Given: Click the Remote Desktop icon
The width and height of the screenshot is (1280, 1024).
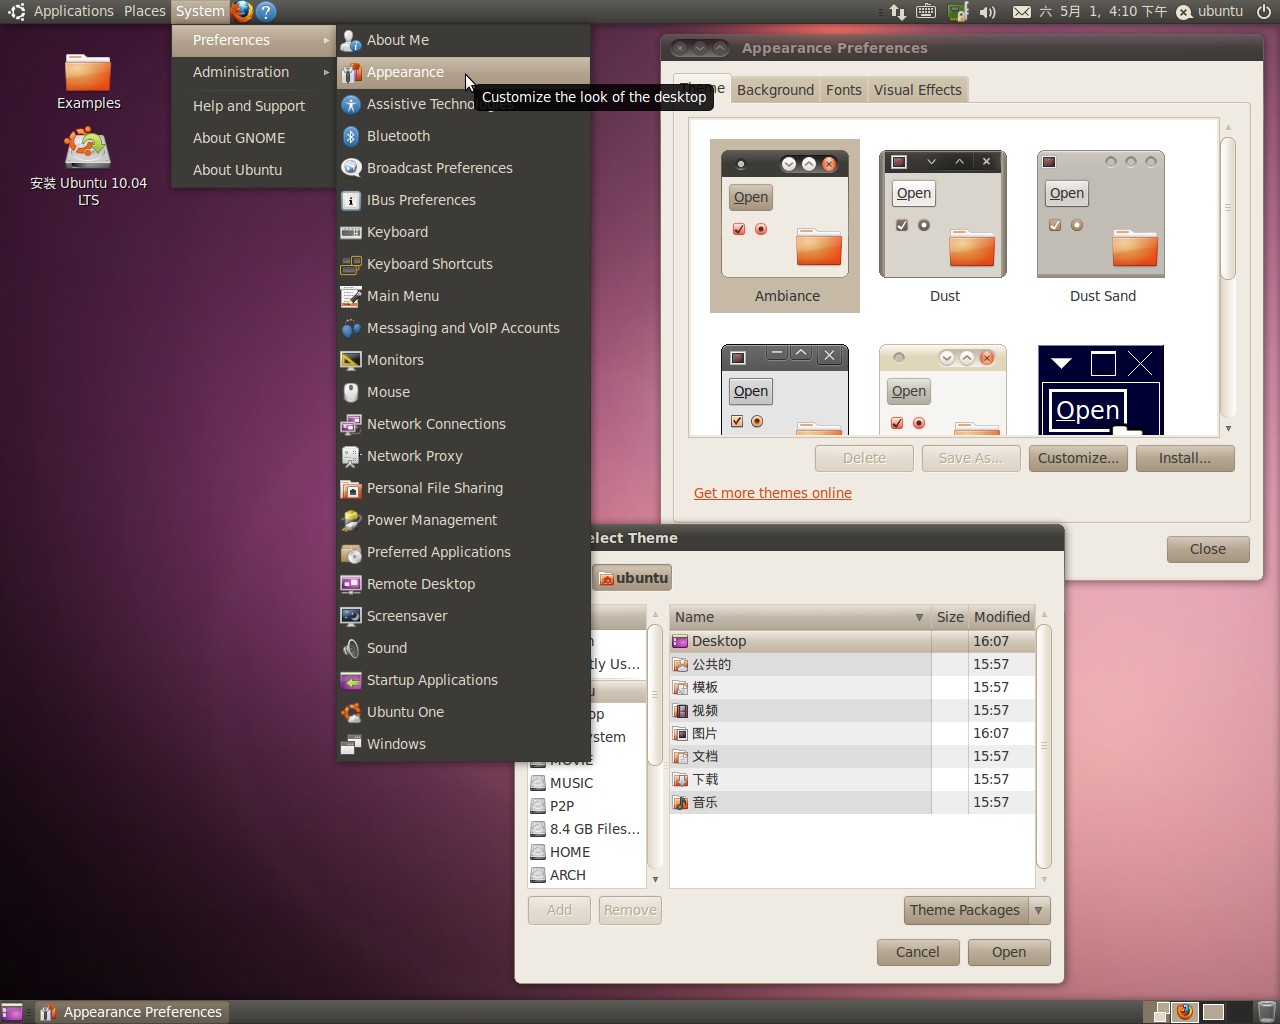Looking at the screenshot, I should coord(351,584).
